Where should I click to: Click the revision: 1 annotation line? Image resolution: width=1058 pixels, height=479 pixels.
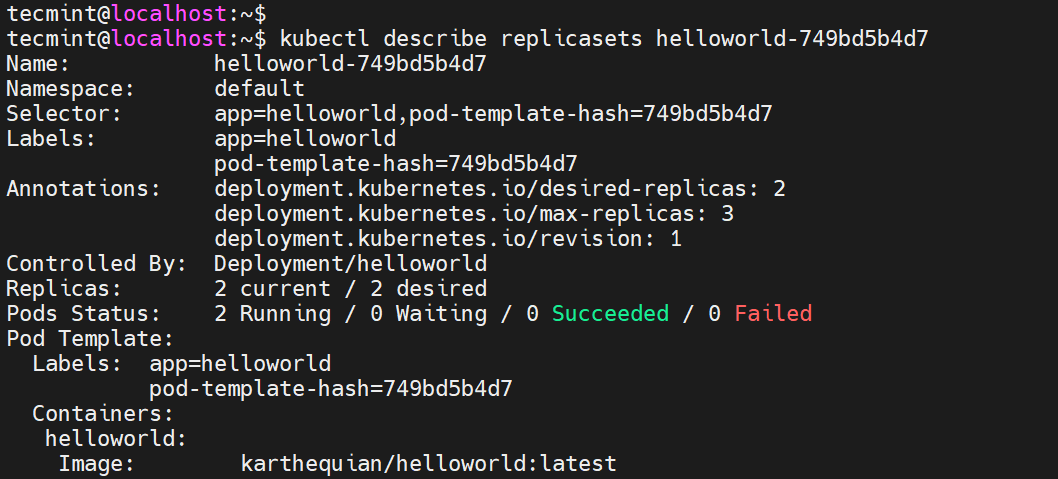(x=448, y=239)
